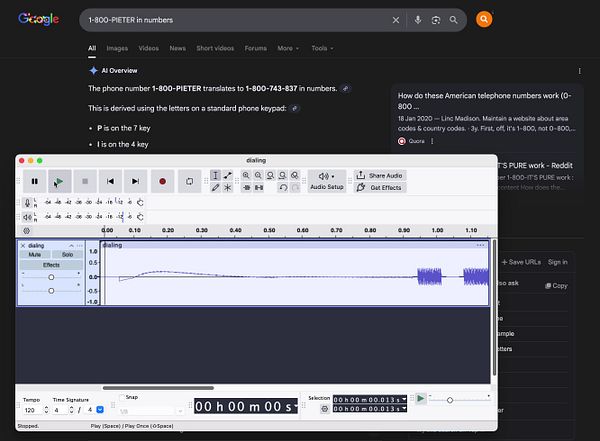This screenshot has width=600, height=441.
Task: Open the Forums tab in Google
Action: coord(256,48)
